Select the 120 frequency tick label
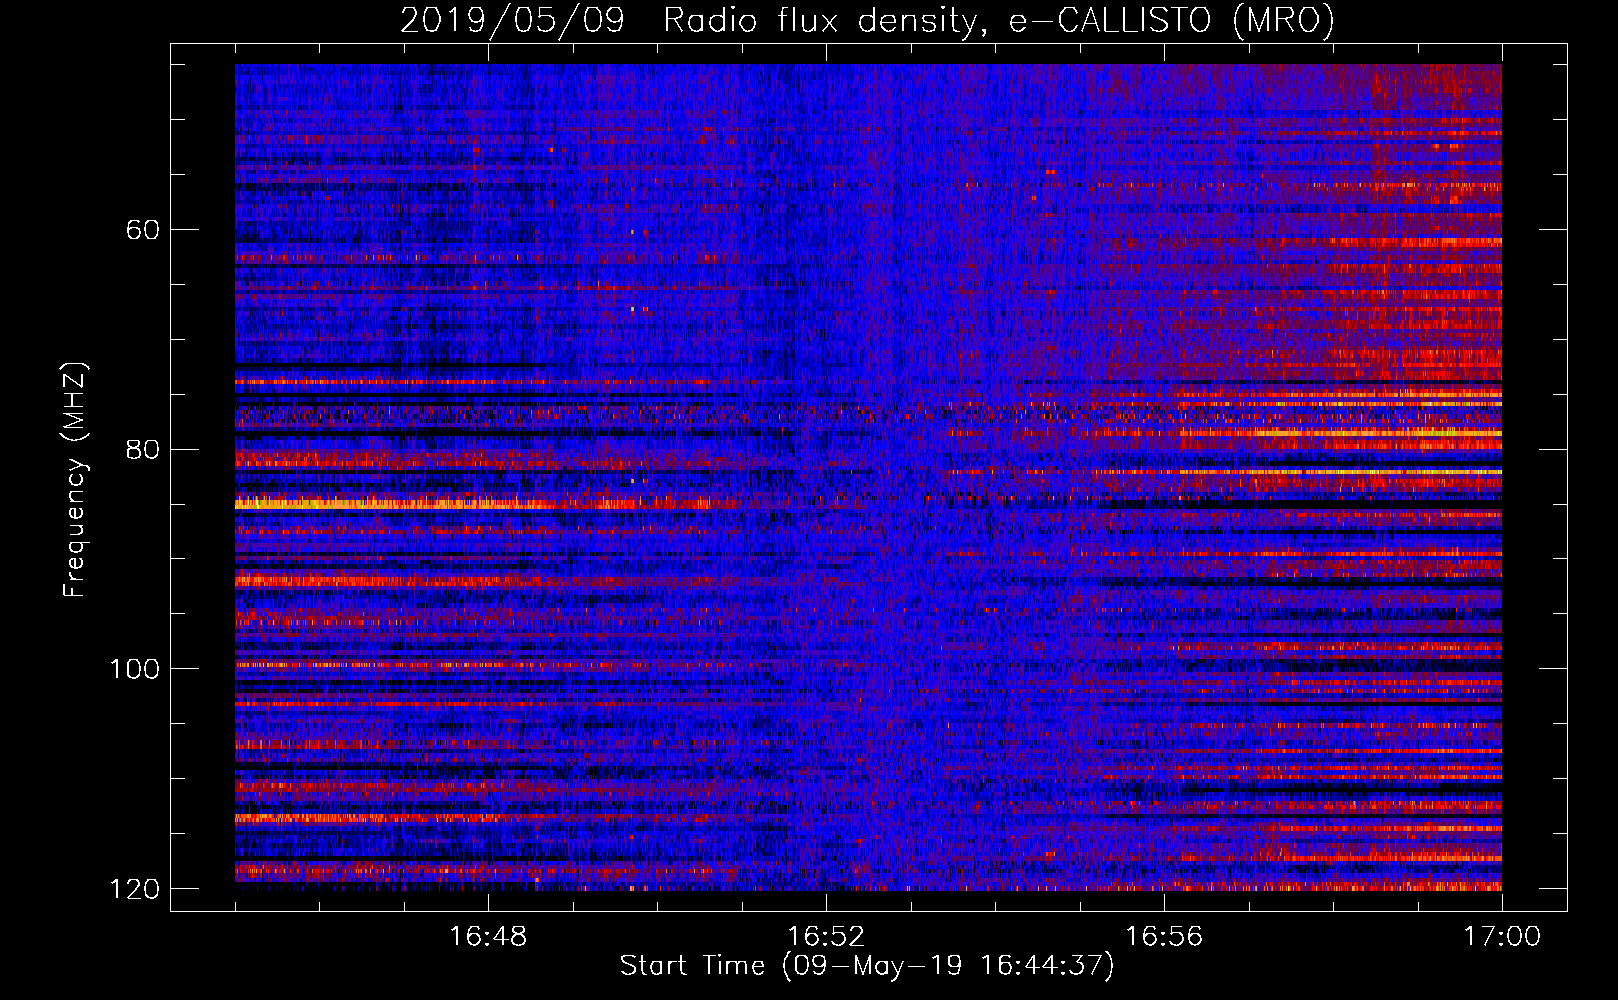Image resolution: width=1618 pixels, height=1000 pixels. [135, 889]
